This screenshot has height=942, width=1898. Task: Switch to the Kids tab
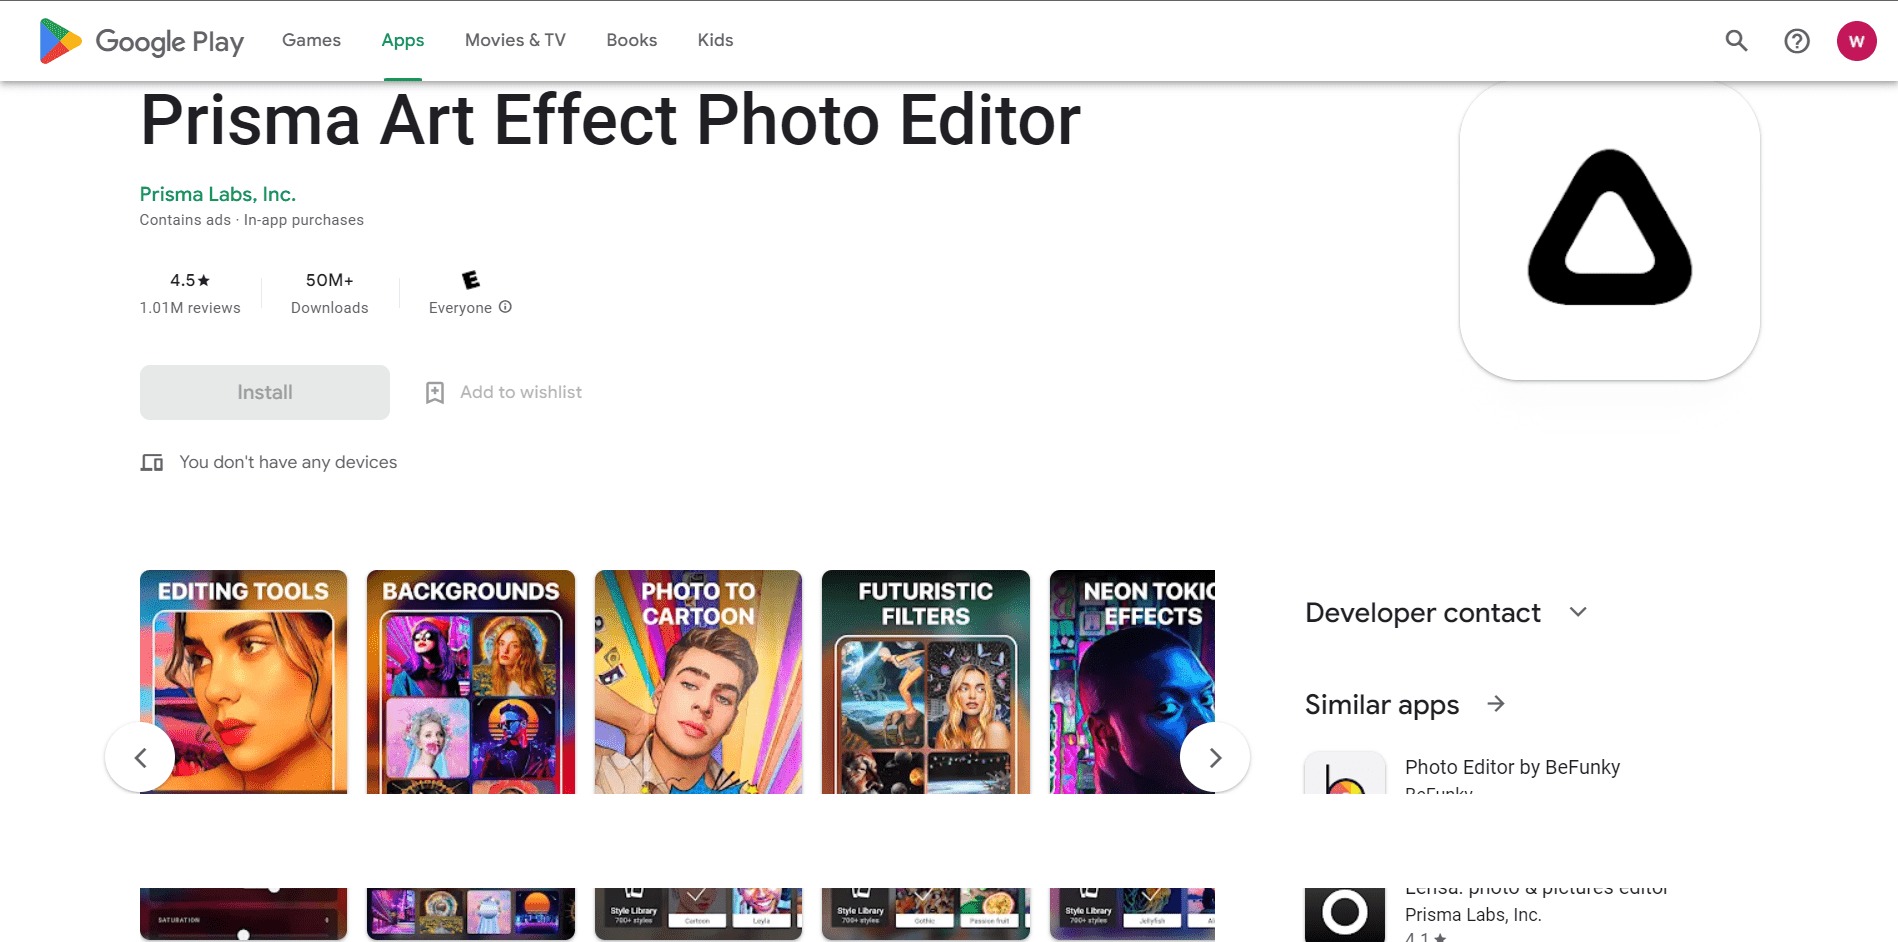[x=715, y=40]
